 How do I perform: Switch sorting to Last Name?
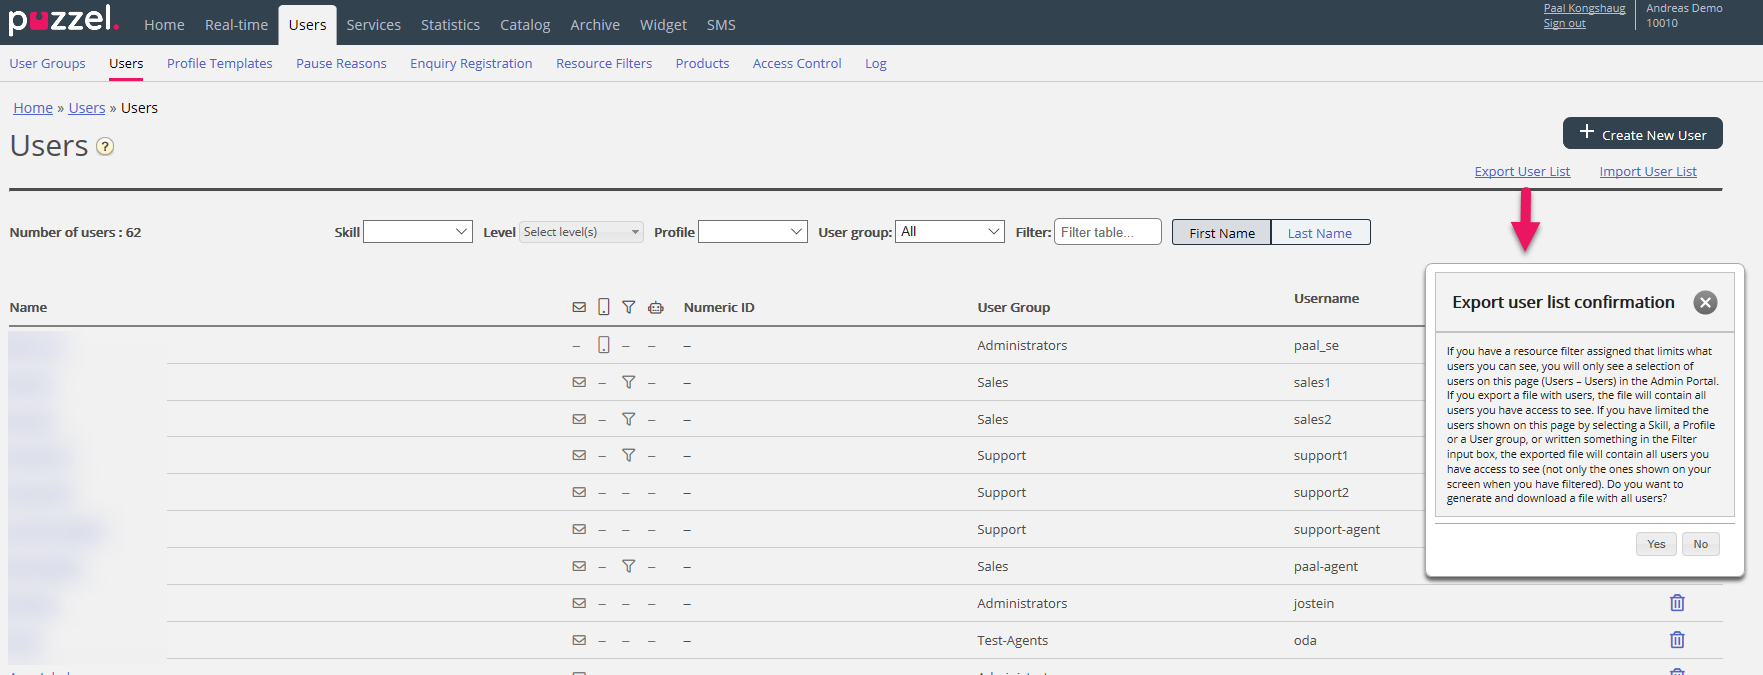click(1319, 233)
